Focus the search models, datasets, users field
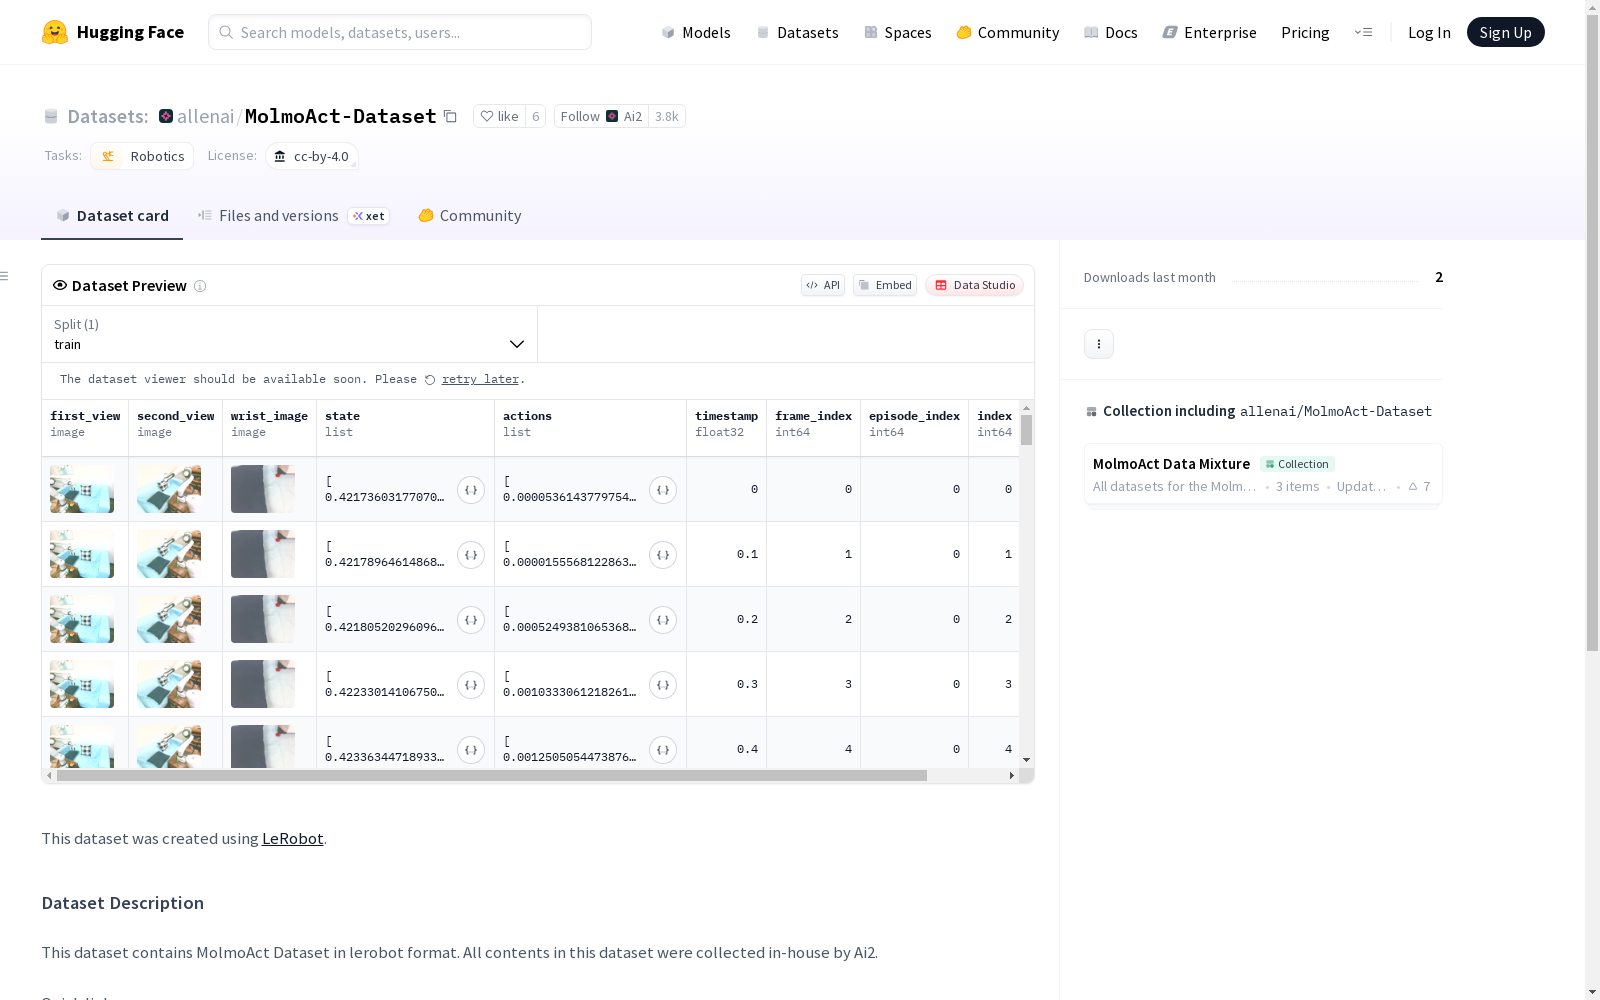1600x1000 pixels. click(x=400, y=32)
